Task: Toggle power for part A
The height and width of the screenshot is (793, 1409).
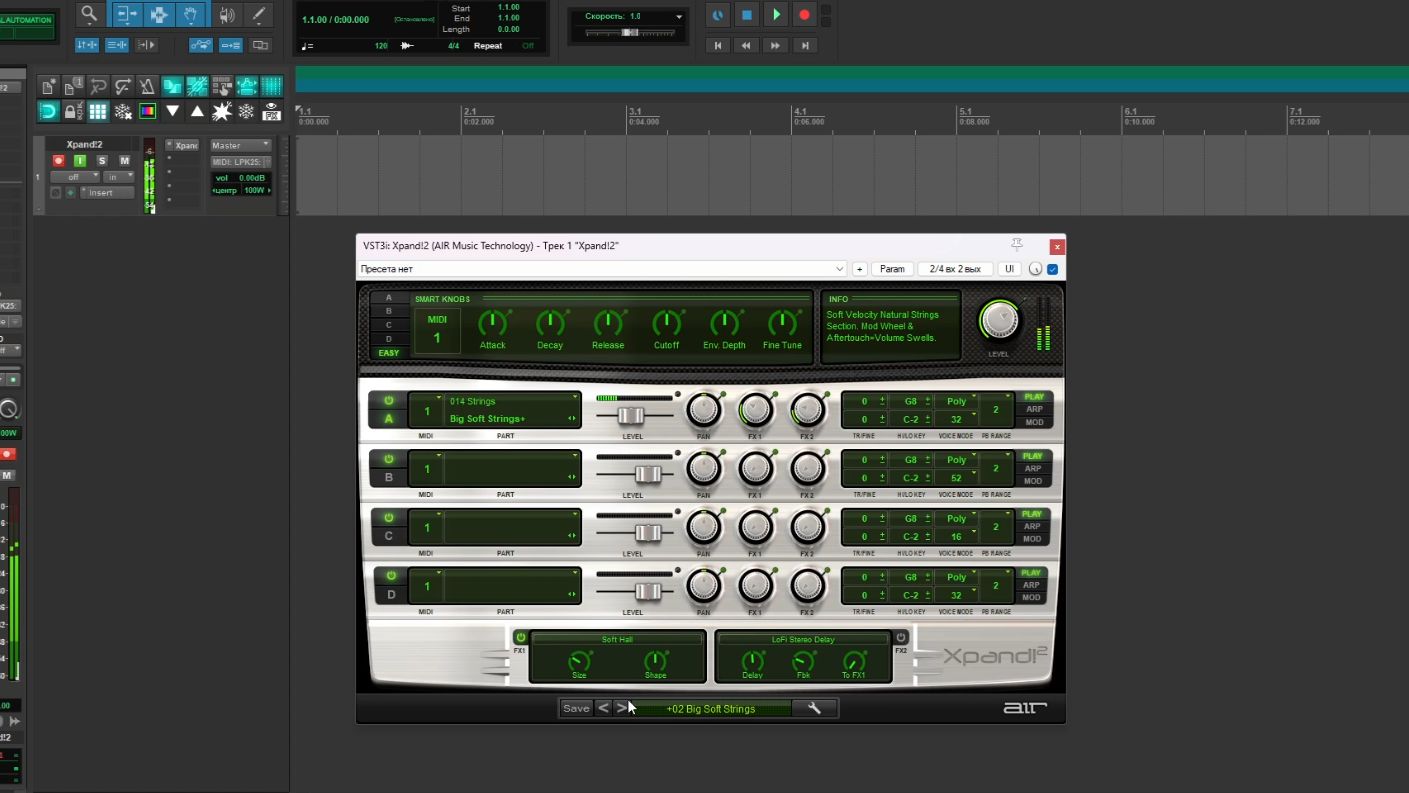Action: tap(389, 401)
